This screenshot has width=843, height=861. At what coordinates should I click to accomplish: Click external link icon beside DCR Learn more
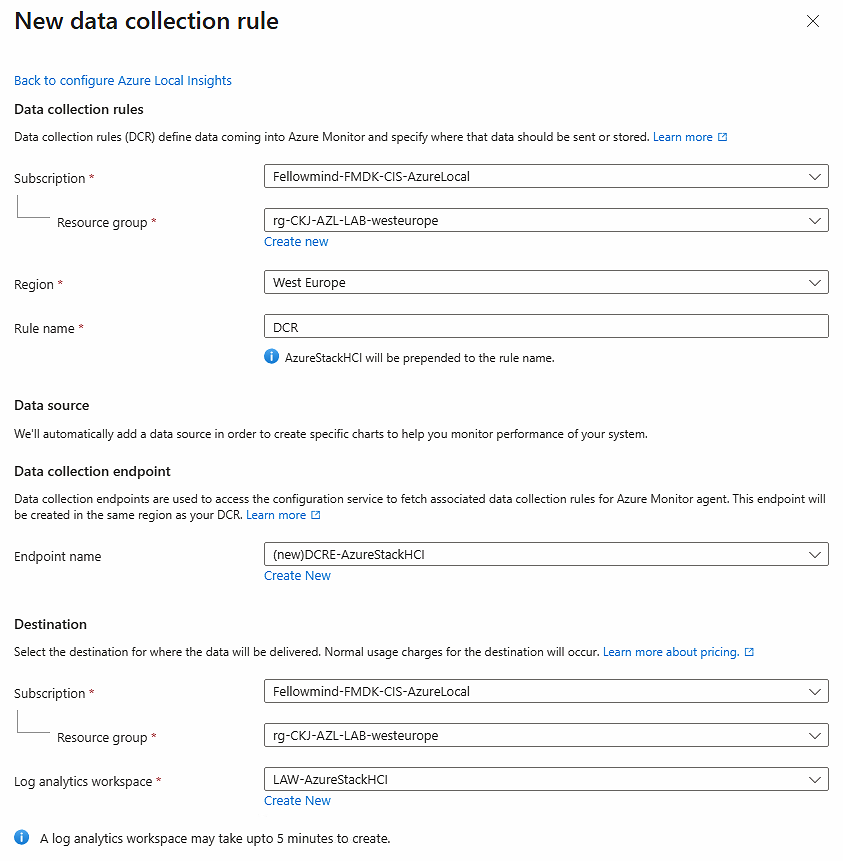click(723, 137)
